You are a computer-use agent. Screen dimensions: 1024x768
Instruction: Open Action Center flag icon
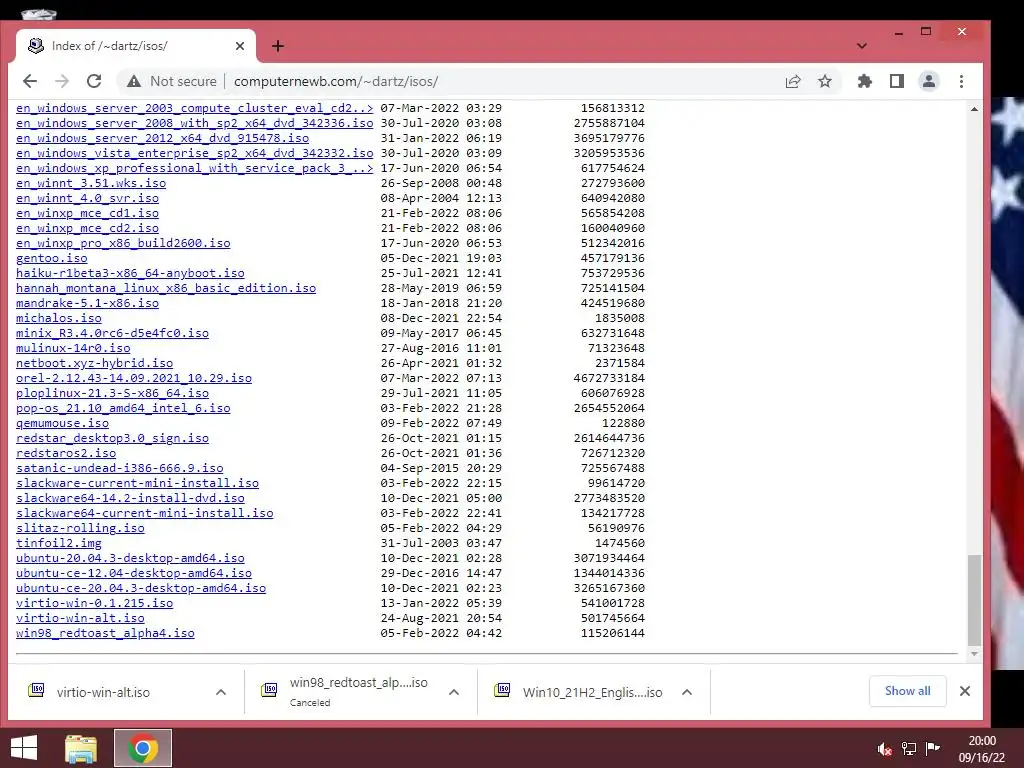click(x=933, y=749)
